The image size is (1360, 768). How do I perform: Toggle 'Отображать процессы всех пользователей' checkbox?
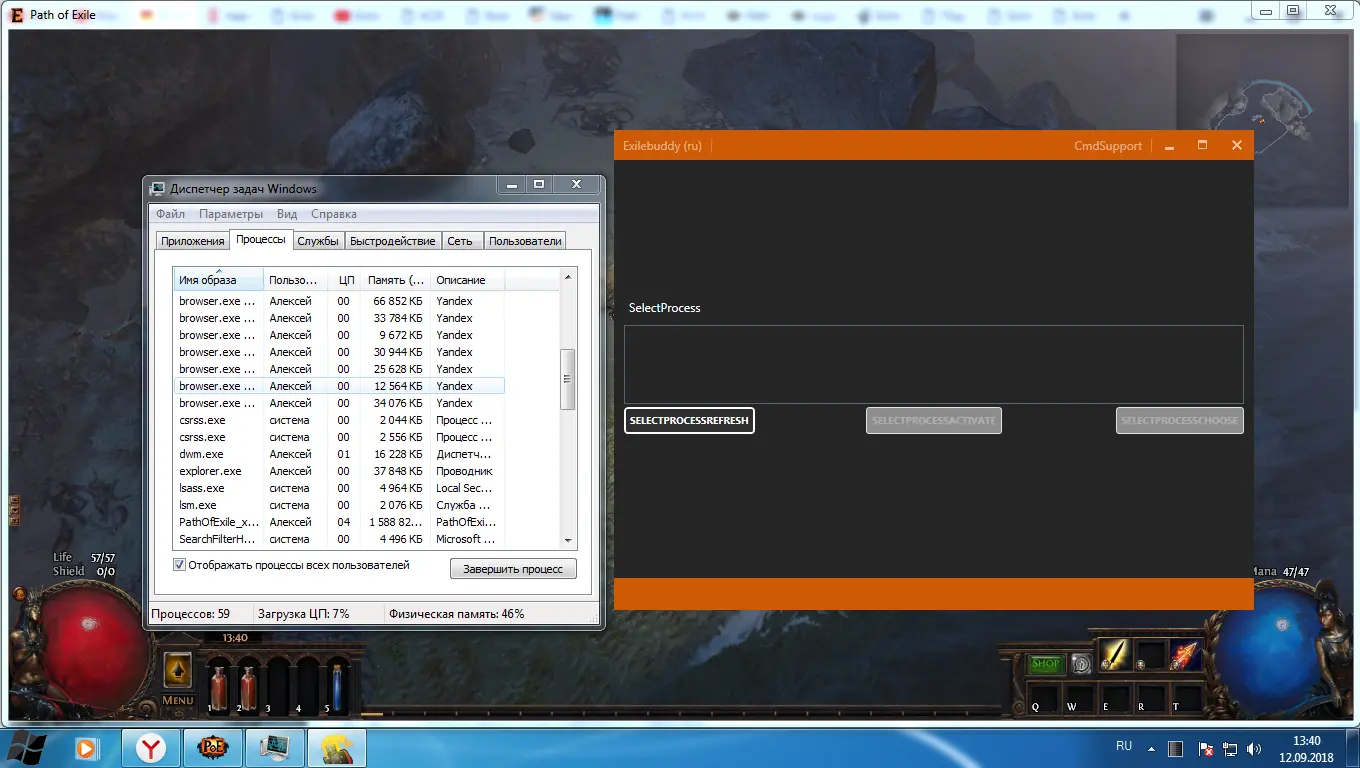pyautogui.click(x=180, y=565)
